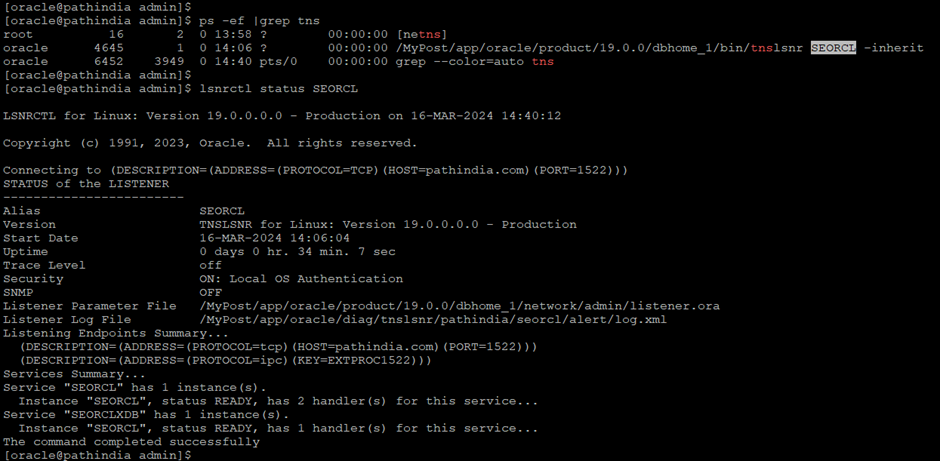
Task: Click the log.xml listener log file path
Action: pyautogui.click(x=433, y=320)
